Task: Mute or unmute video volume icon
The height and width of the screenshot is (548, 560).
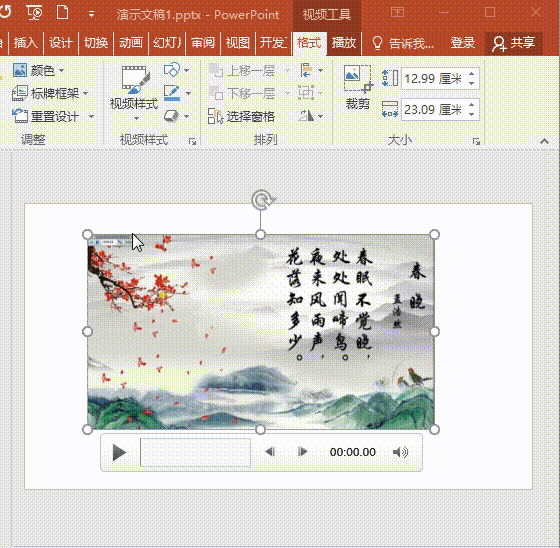Action: (400, 452)
